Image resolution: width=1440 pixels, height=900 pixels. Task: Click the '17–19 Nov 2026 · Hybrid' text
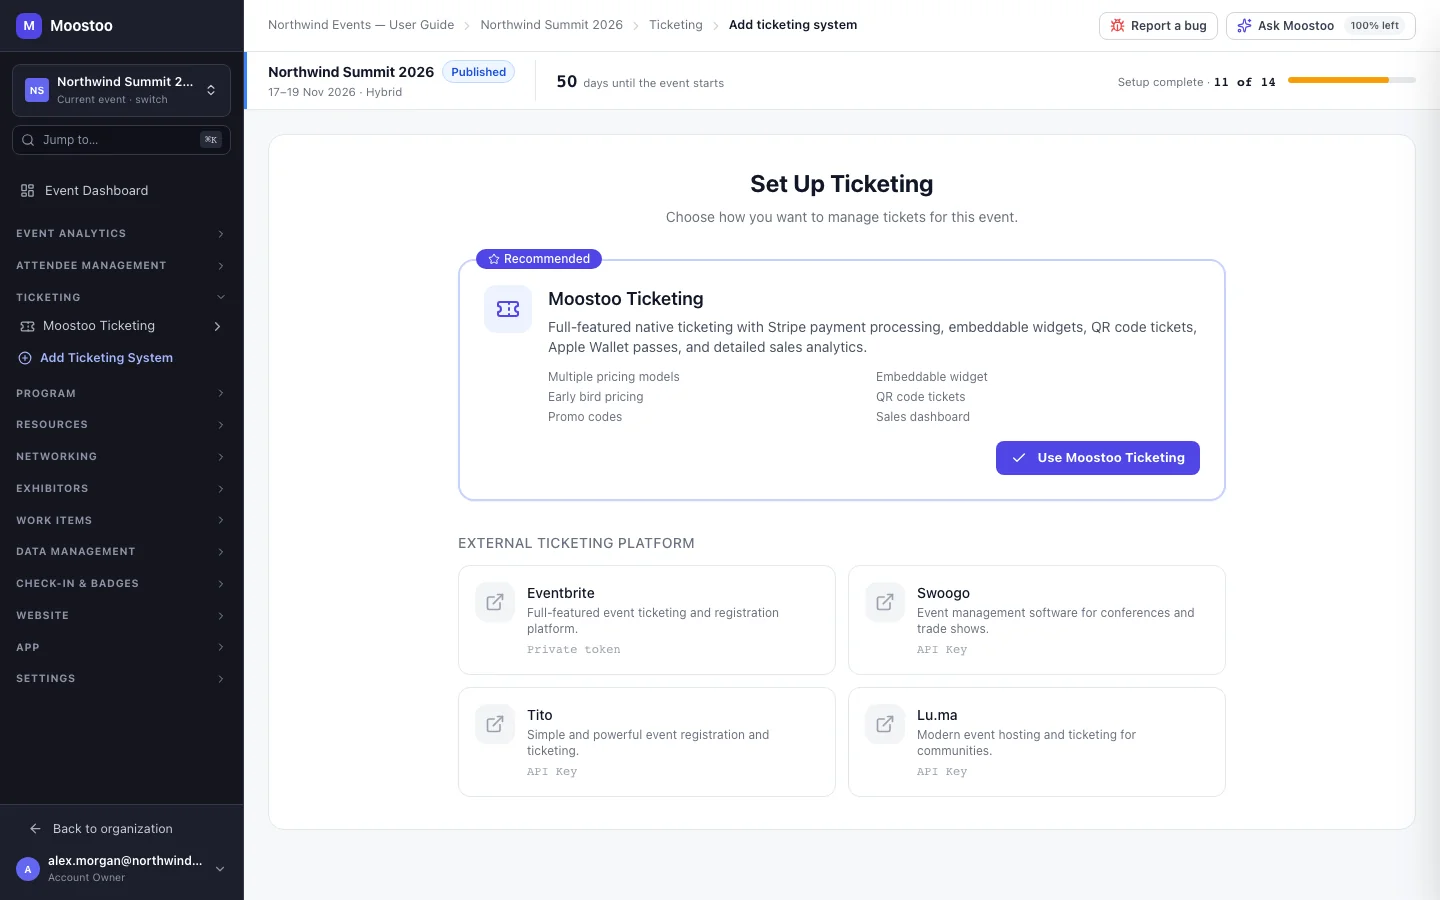pos(335,92)
